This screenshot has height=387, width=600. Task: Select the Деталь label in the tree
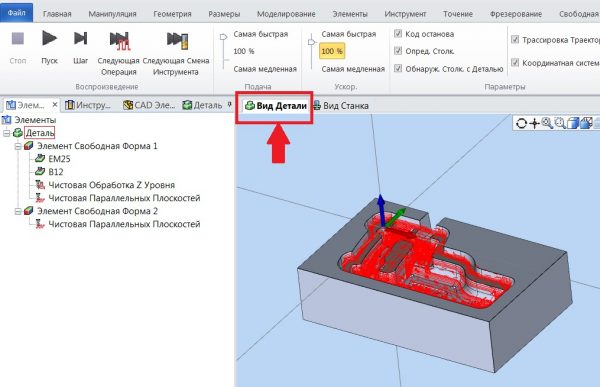point(40,133)
